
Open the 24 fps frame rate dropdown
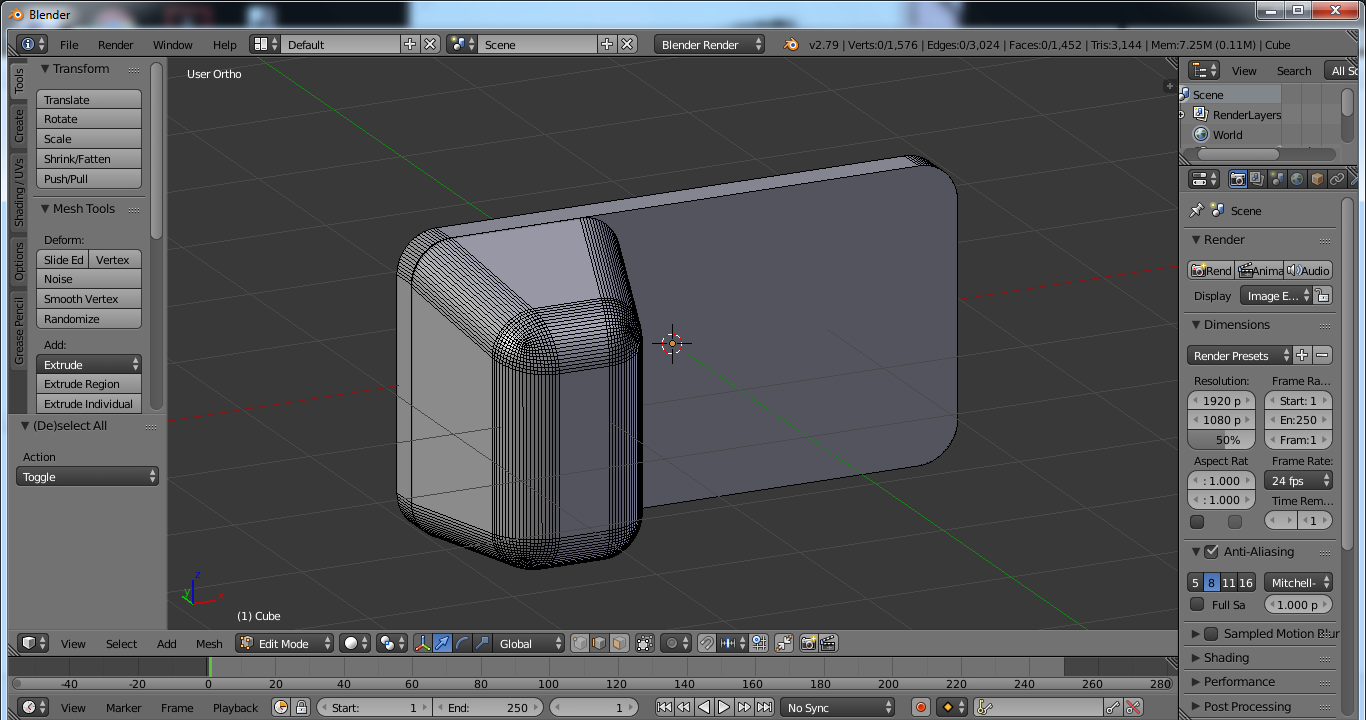pos(1298,480)
